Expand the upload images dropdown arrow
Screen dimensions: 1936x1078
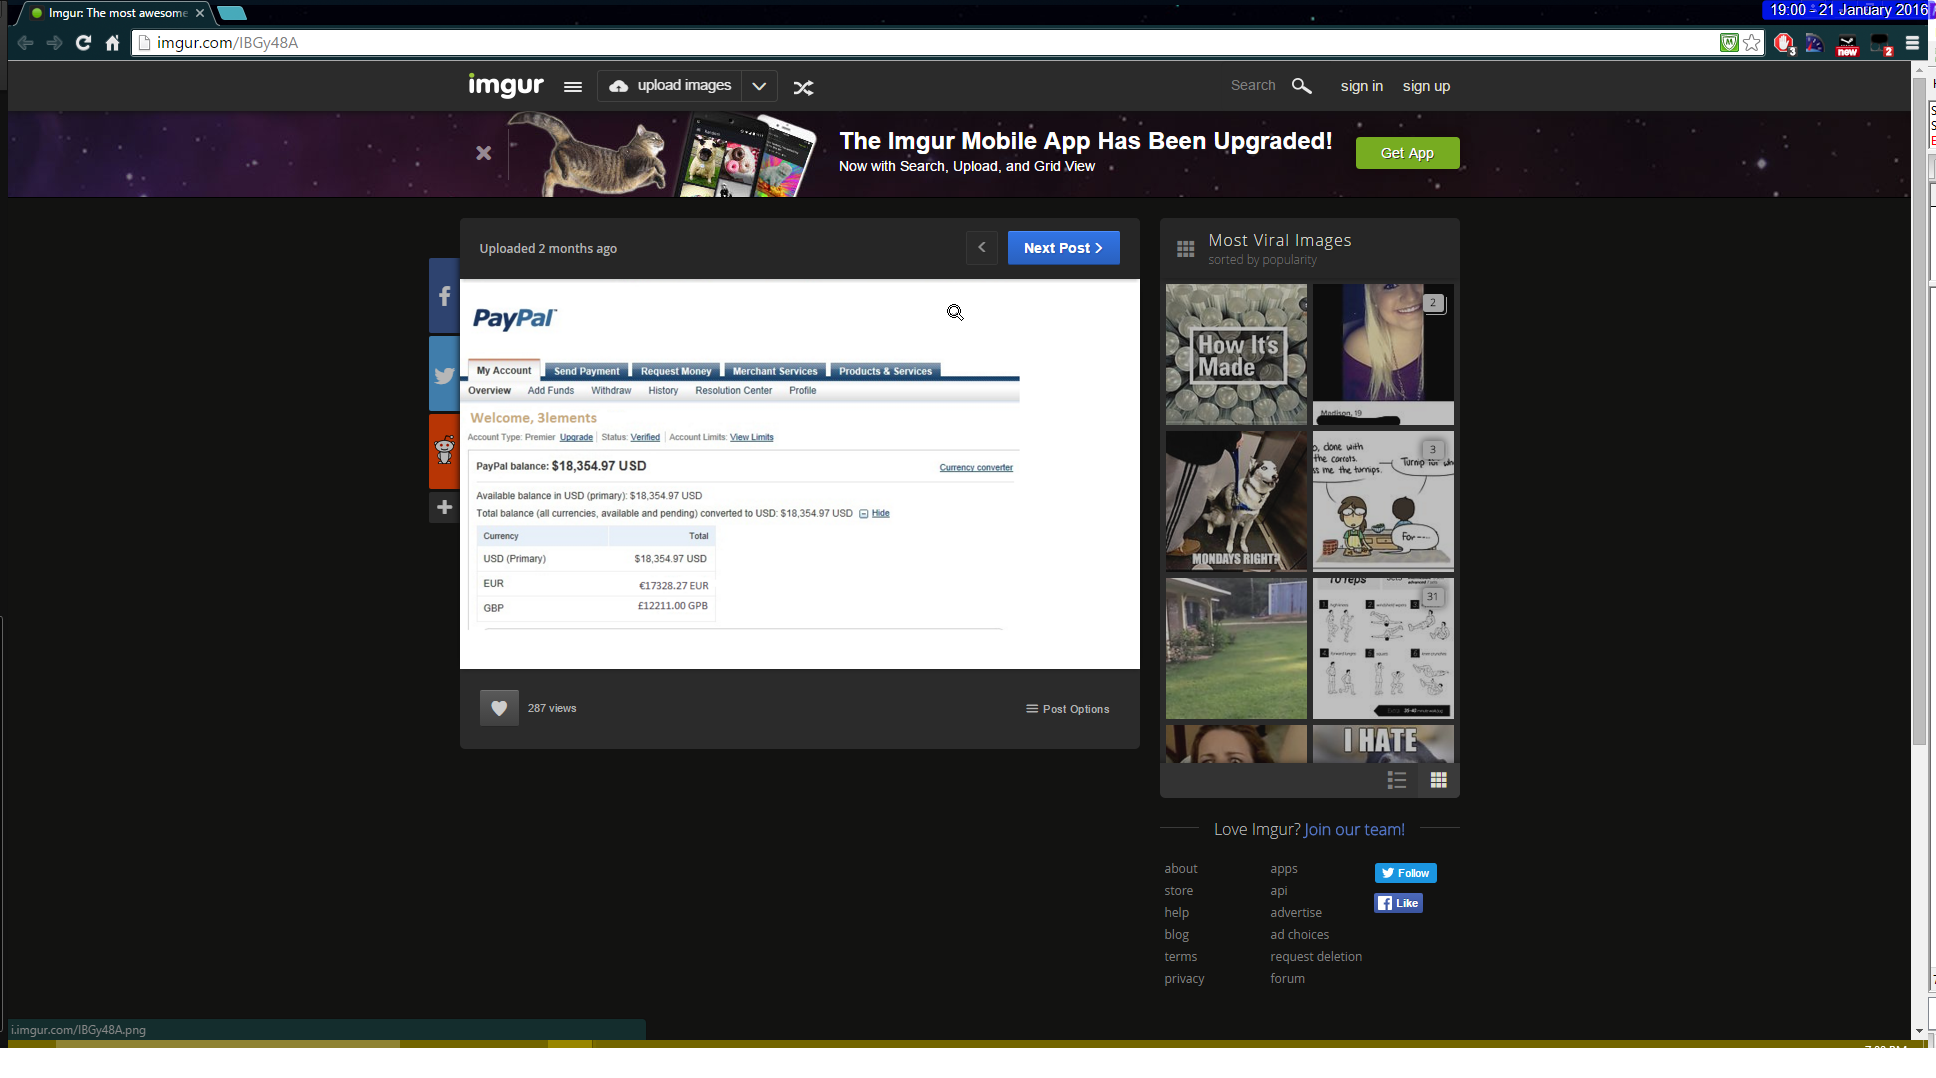759,86
